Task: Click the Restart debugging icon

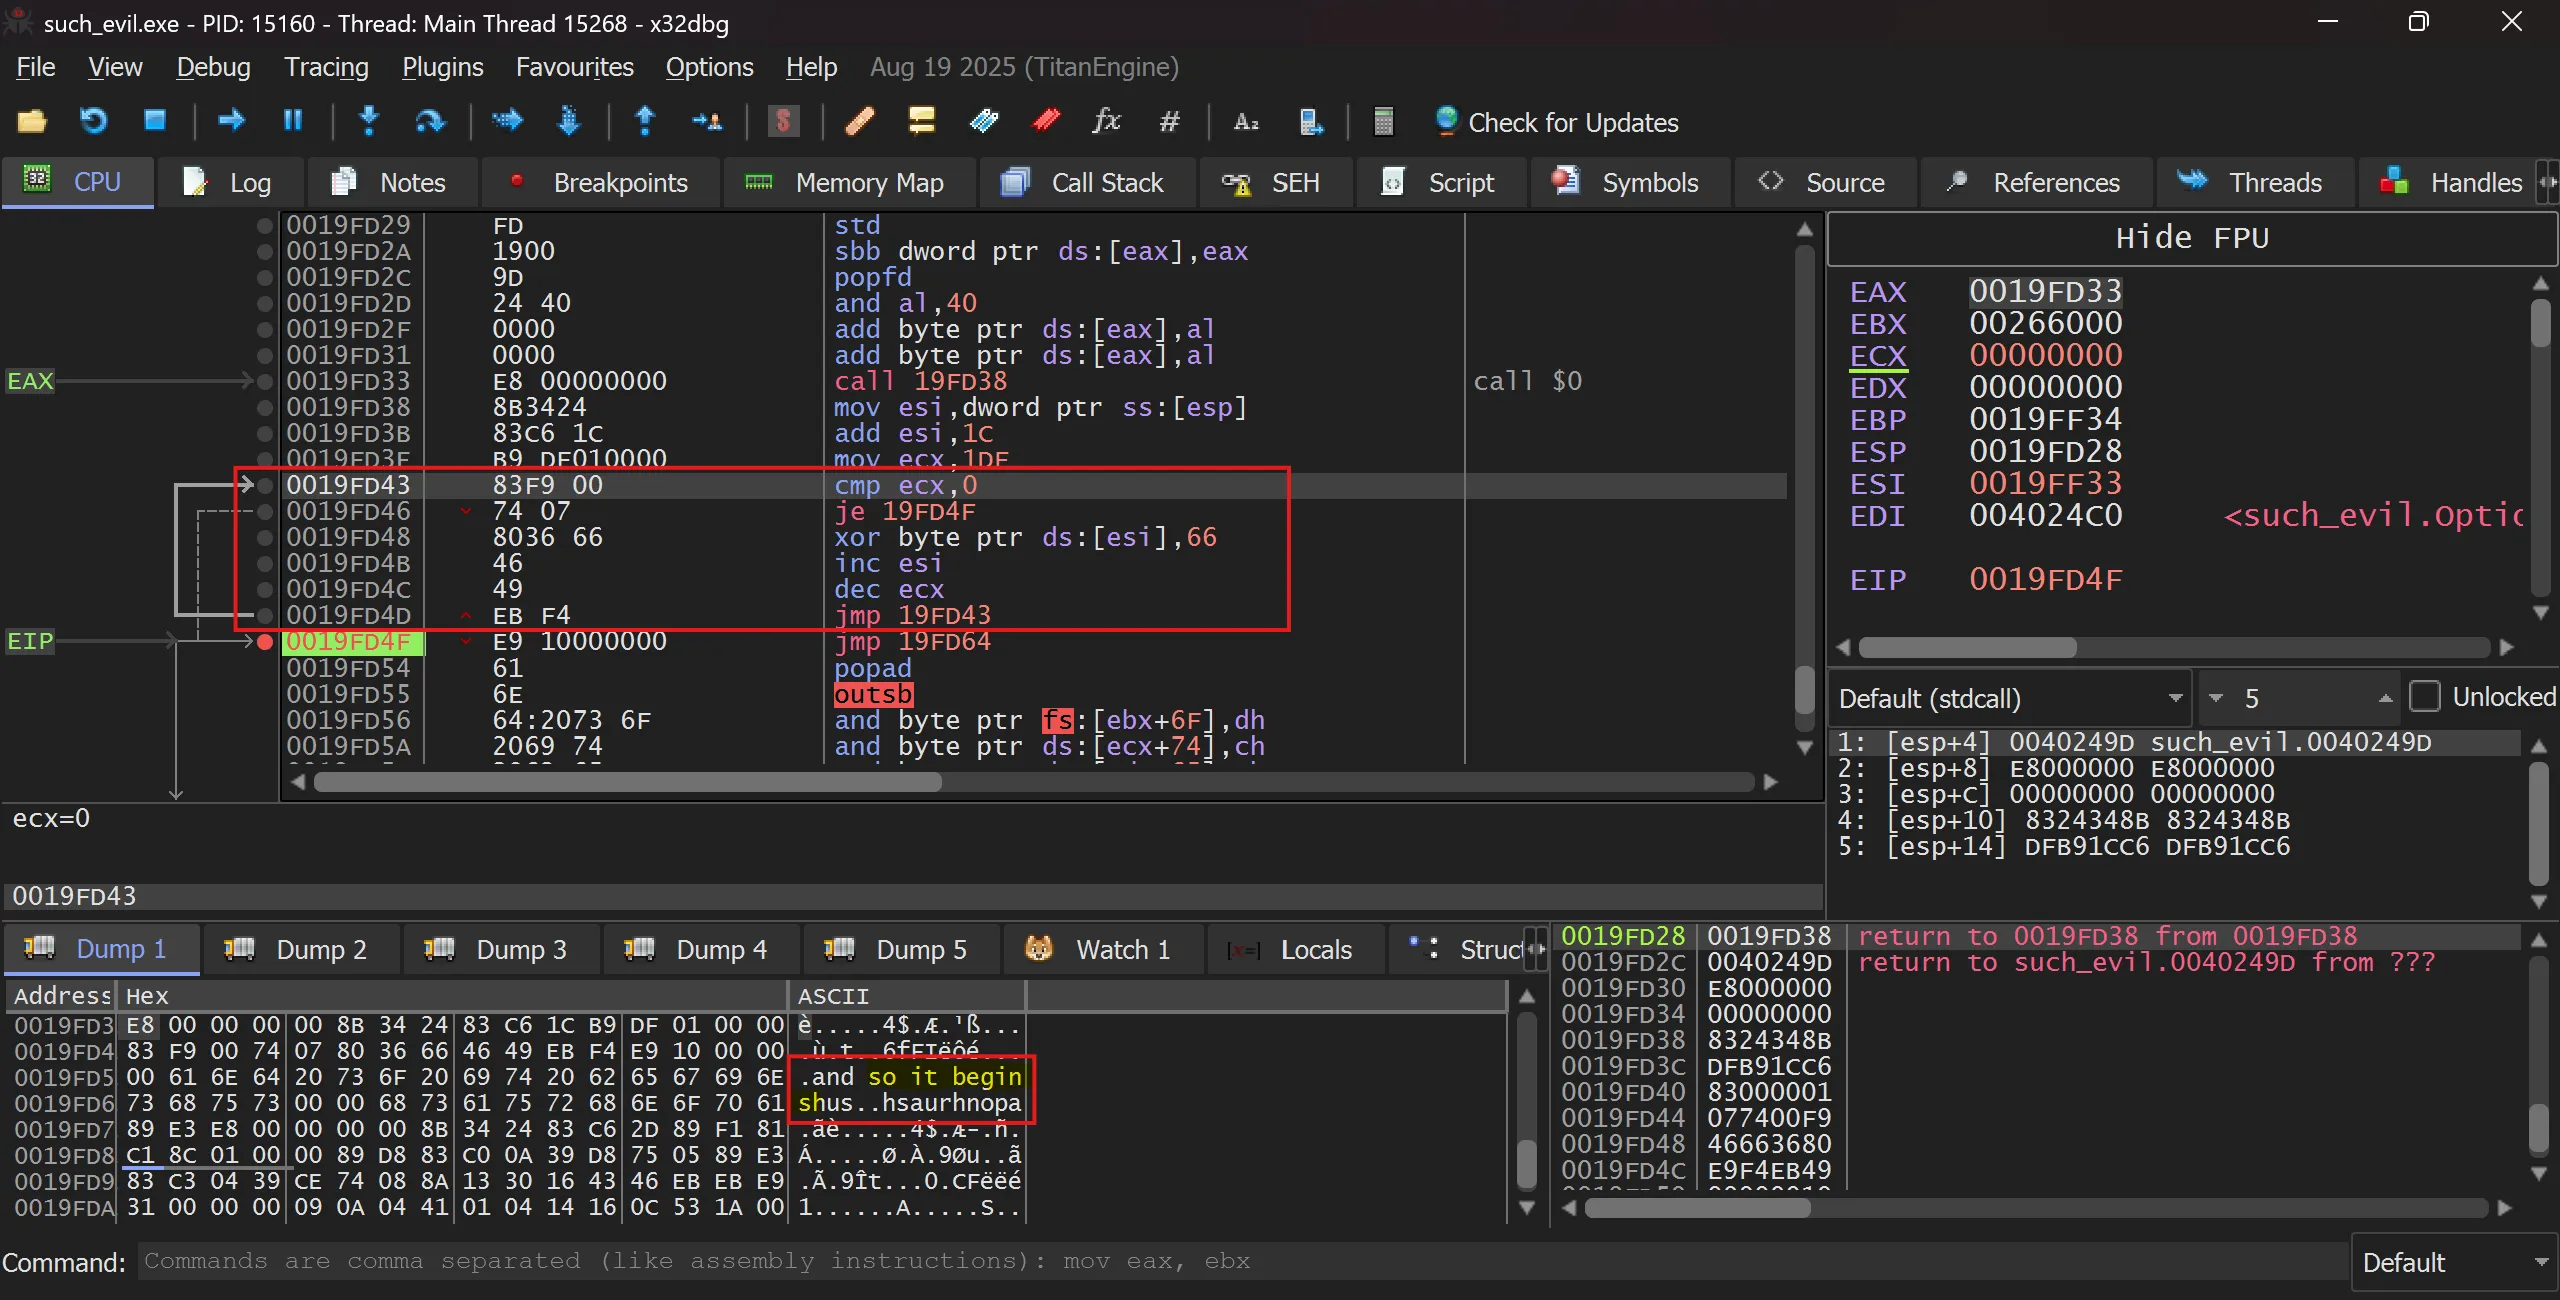Action: (93, 121)
